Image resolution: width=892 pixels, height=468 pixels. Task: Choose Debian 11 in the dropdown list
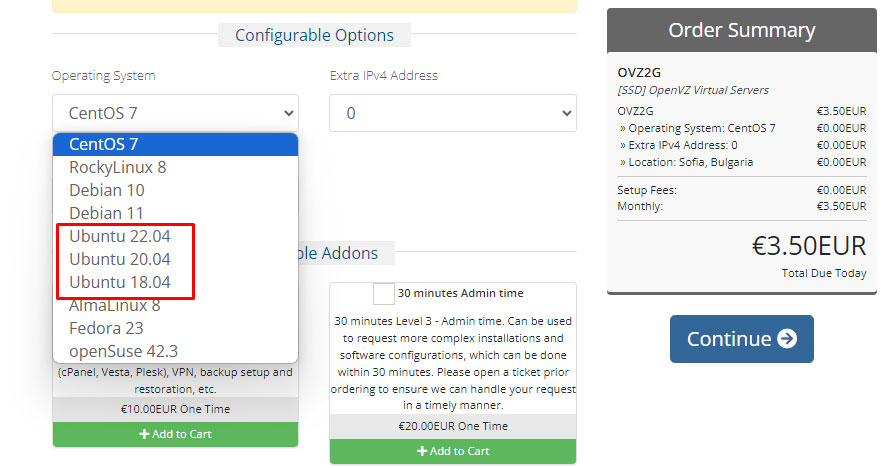pyautogui.click(x=175, y=213)
